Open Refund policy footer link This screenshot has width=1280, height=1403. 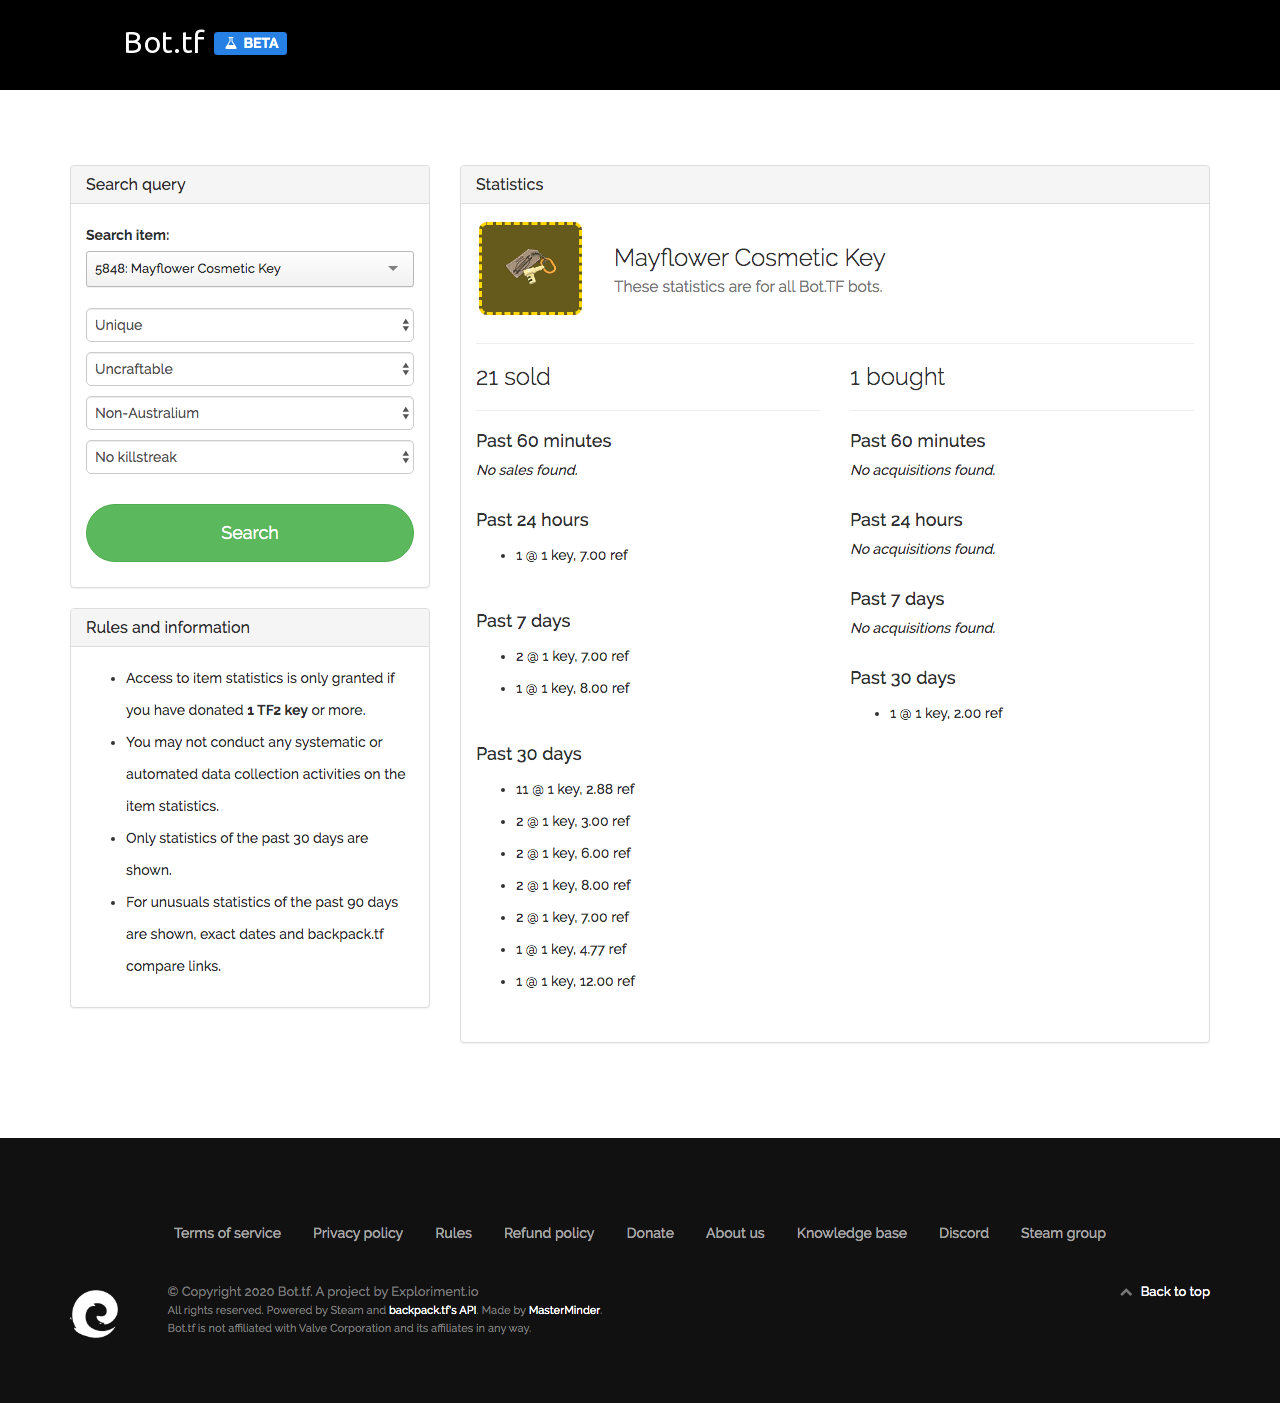coord(549,1233)
